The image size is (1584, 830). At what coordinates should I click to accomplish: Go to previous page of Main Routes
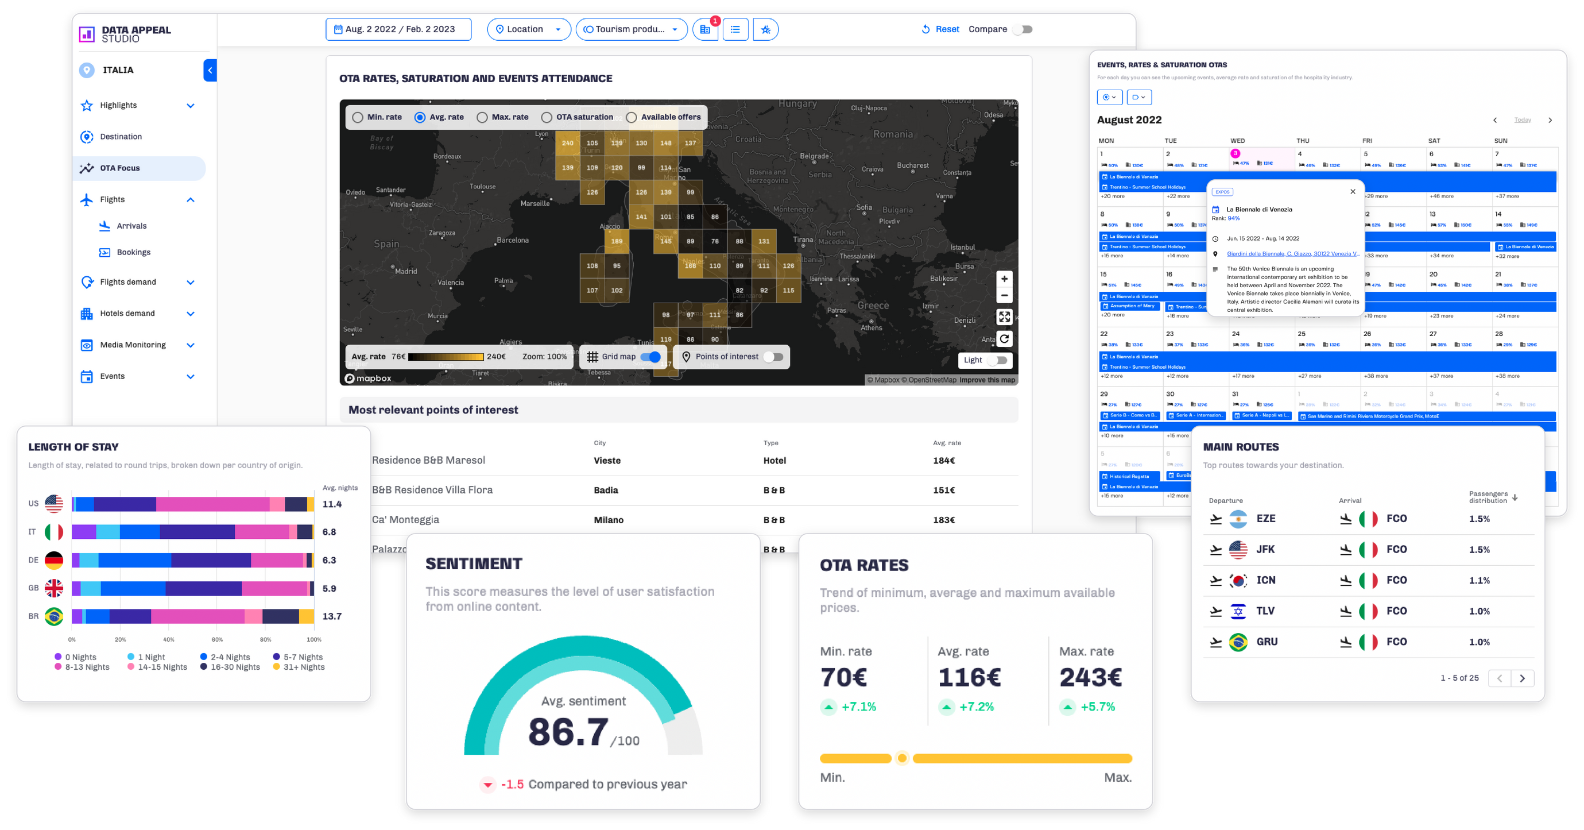1500,678
